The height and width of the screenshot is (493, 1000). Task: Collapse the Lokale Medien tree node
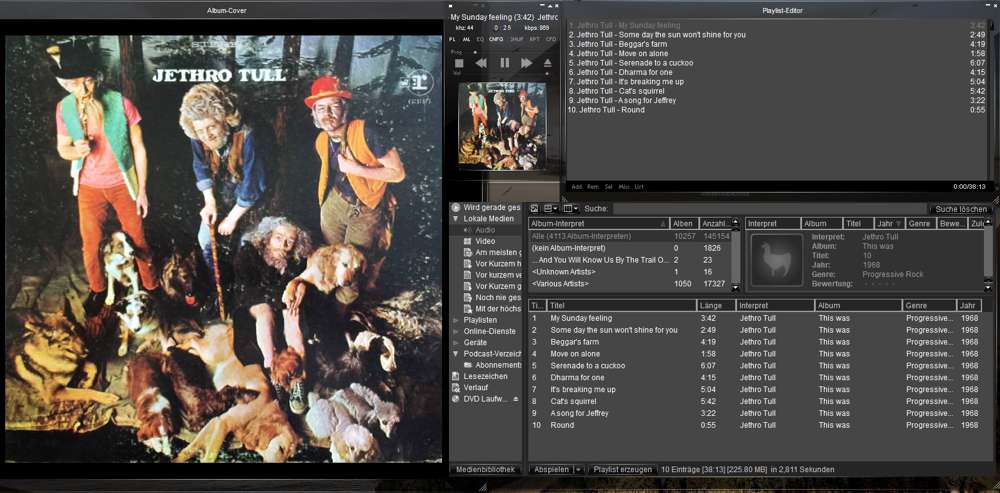tap(456, 218)
